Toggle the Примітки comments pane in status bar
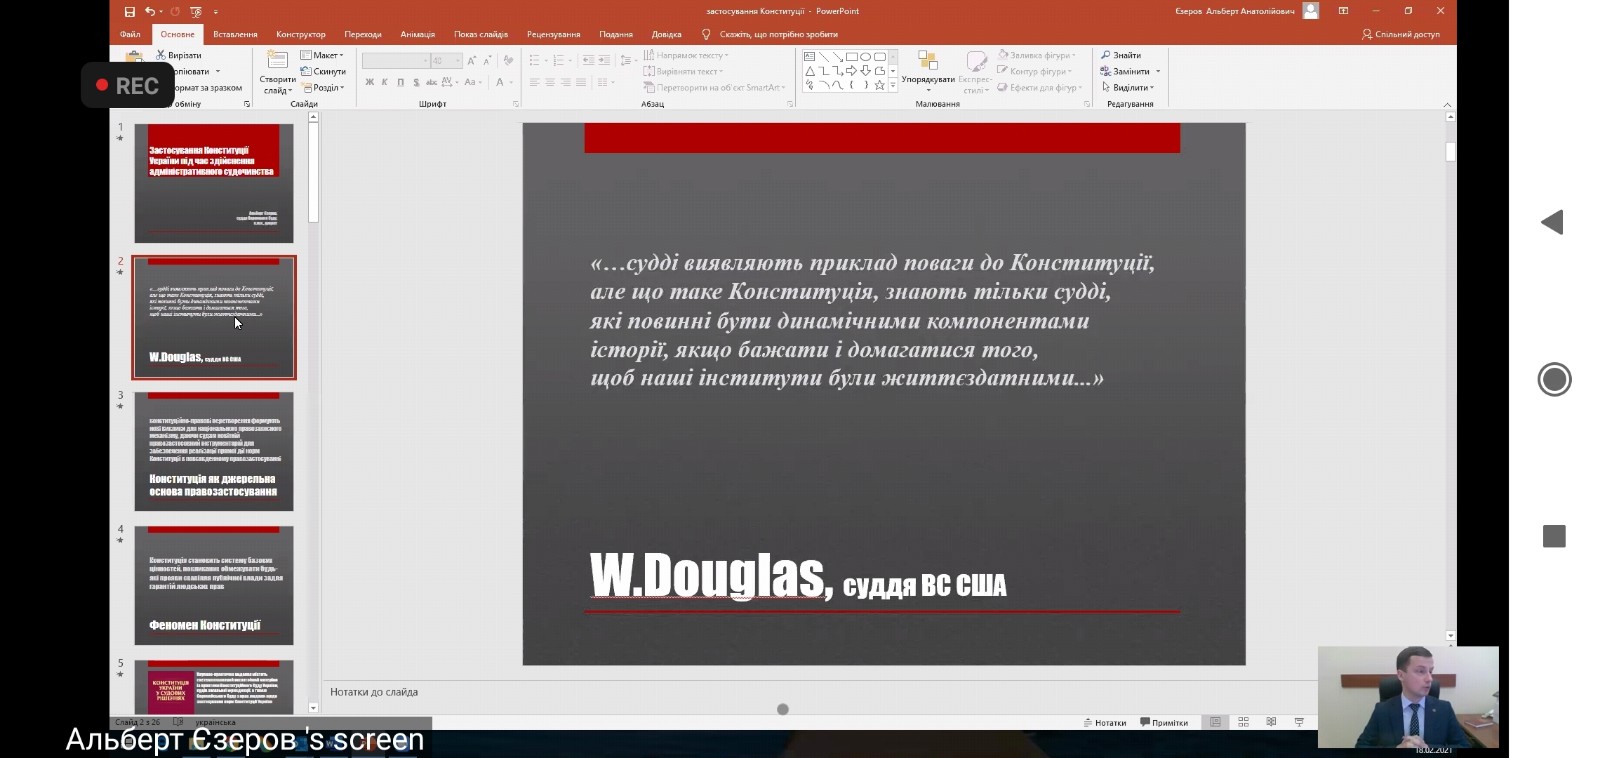This screenshot has width=1600, height=758. pos(1164,722)
